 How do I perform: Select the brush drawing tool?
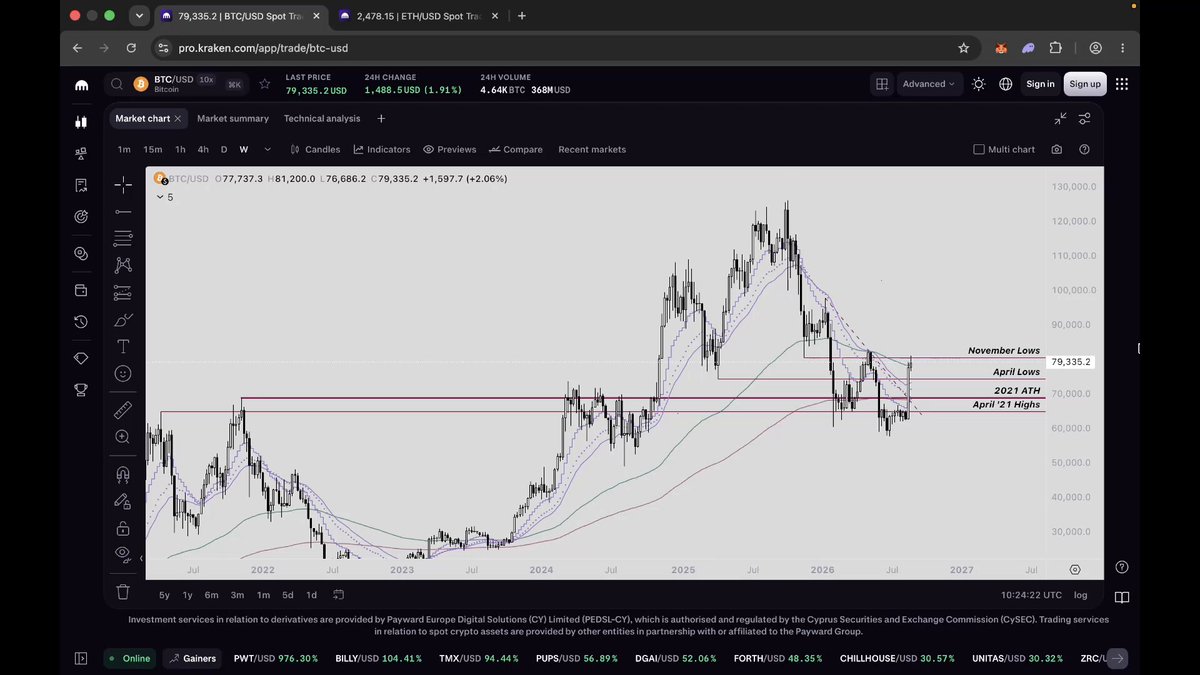coord(123,320)
